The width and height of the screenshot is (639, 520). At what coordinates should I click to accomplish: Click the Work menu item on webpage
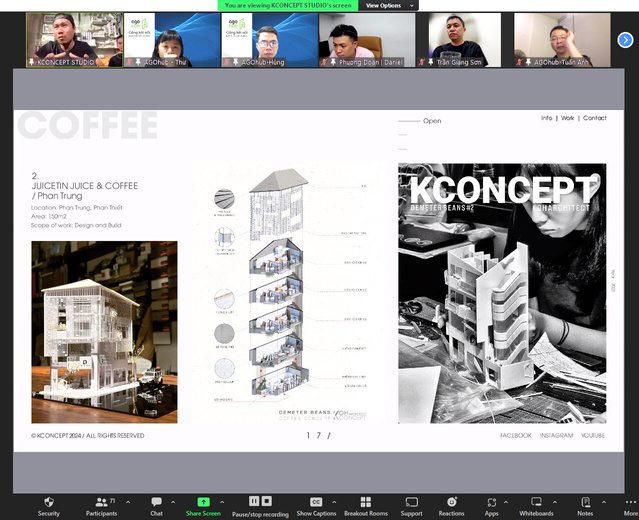click(567, 118)
